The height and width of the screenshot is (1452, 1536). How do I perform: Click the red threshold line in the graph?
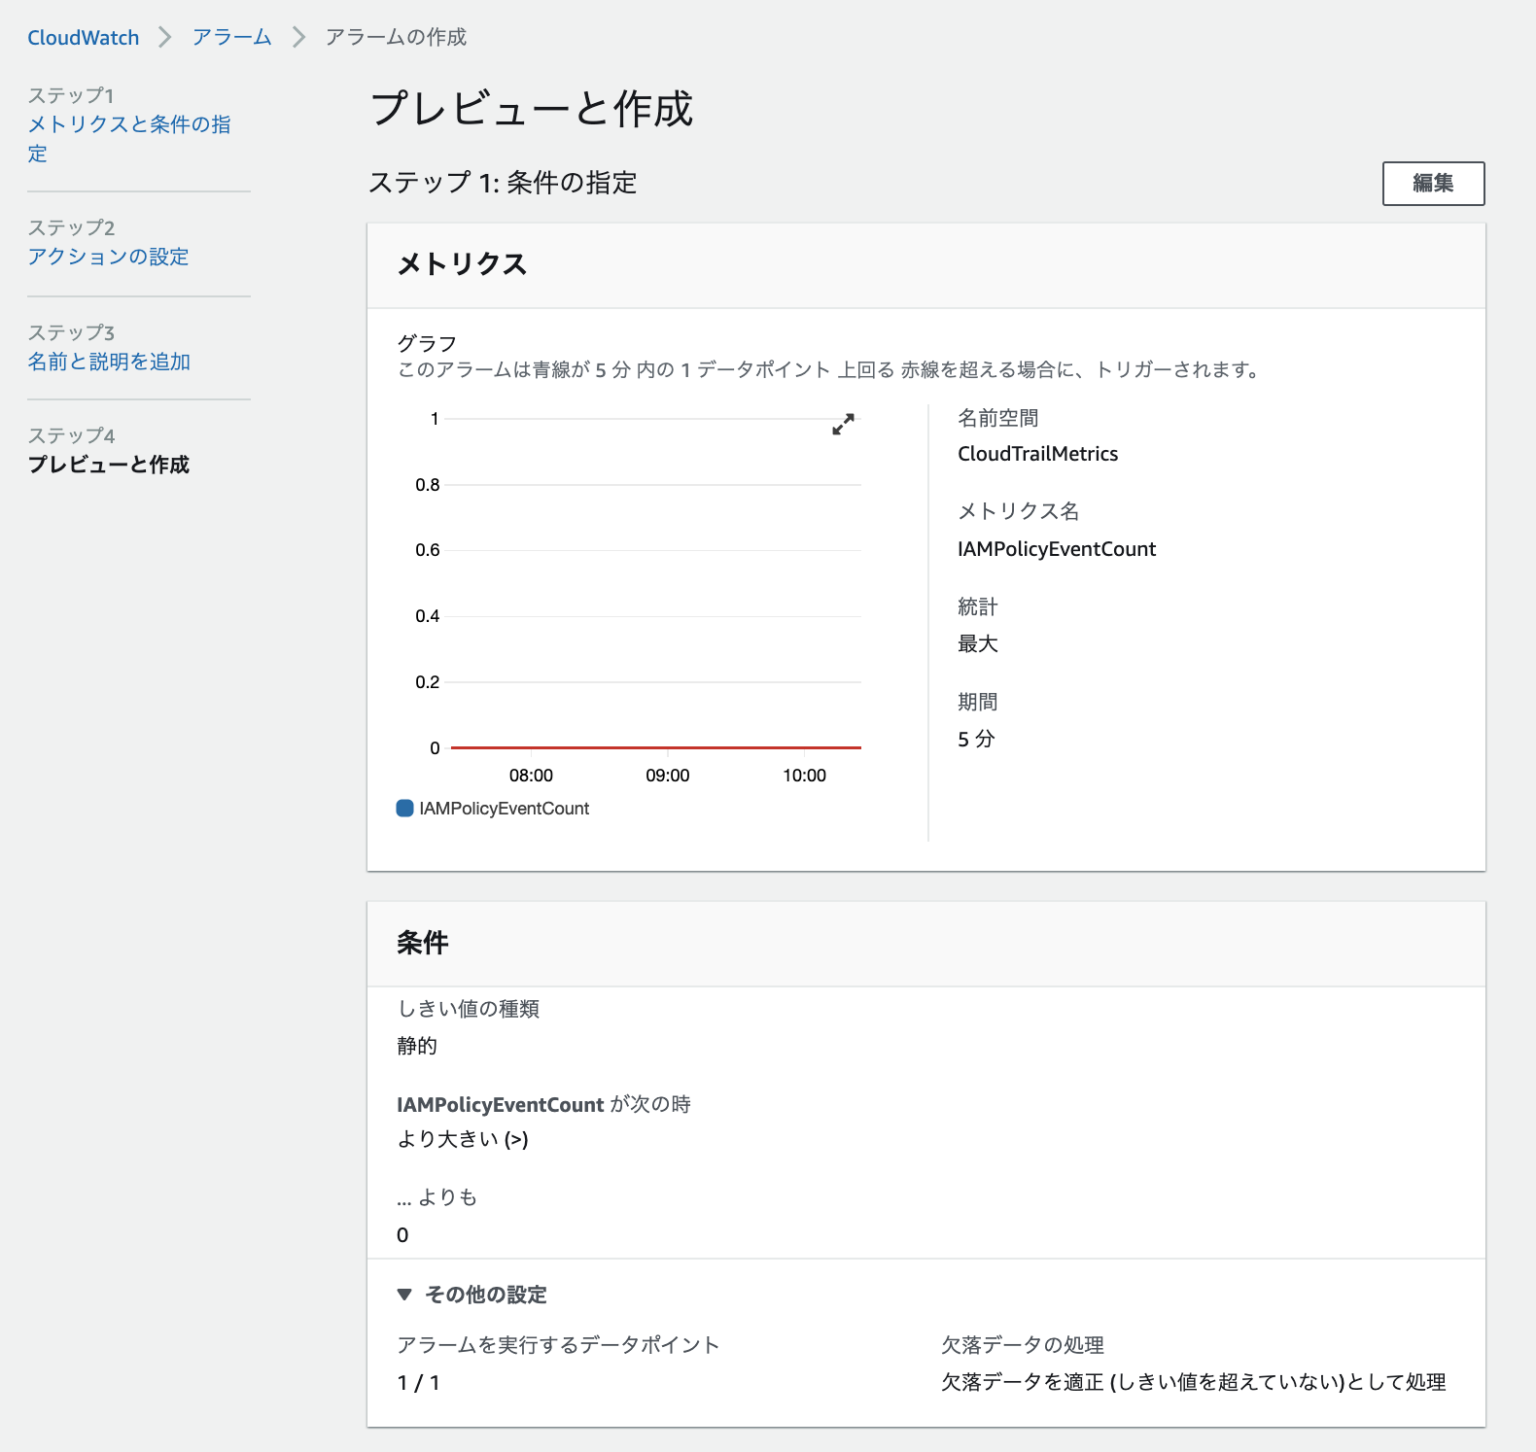(656, 747)
